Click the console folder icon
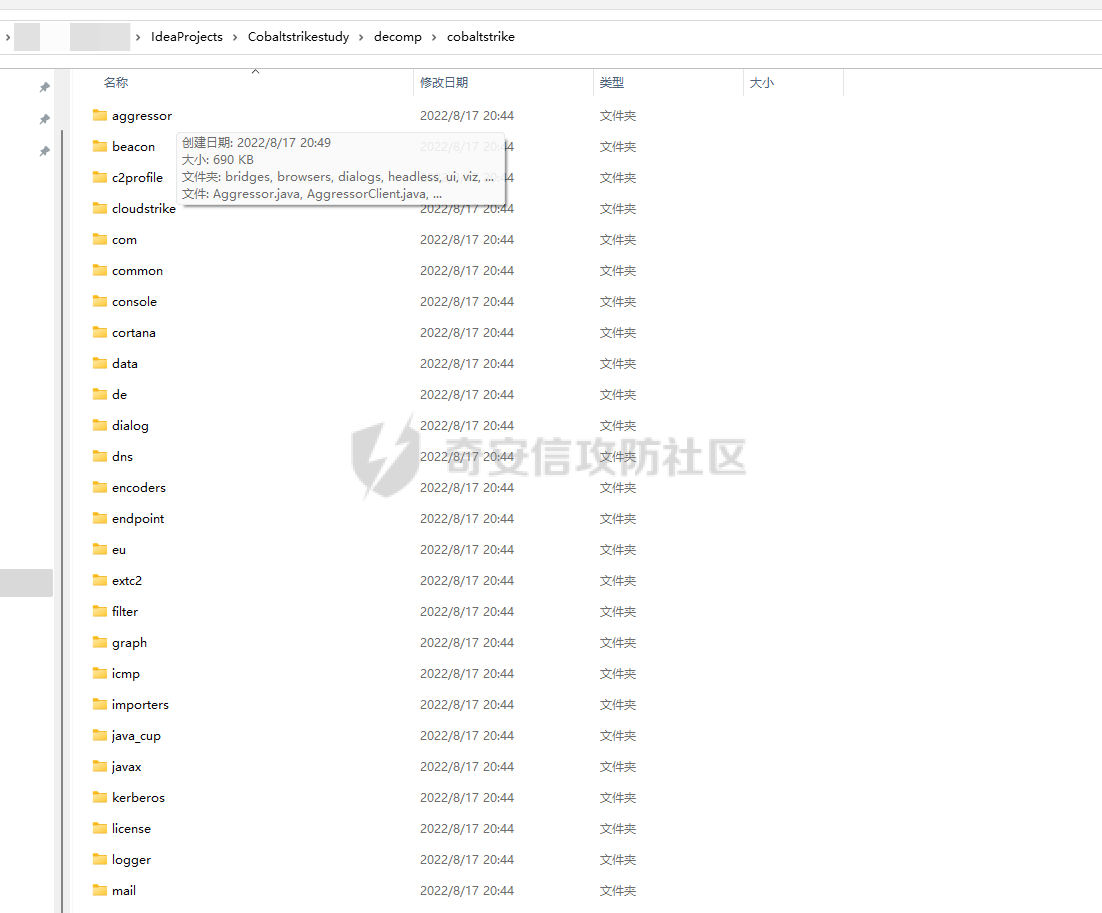The width and height of the screenshot is (1102, 913). (x=100, y=301)
